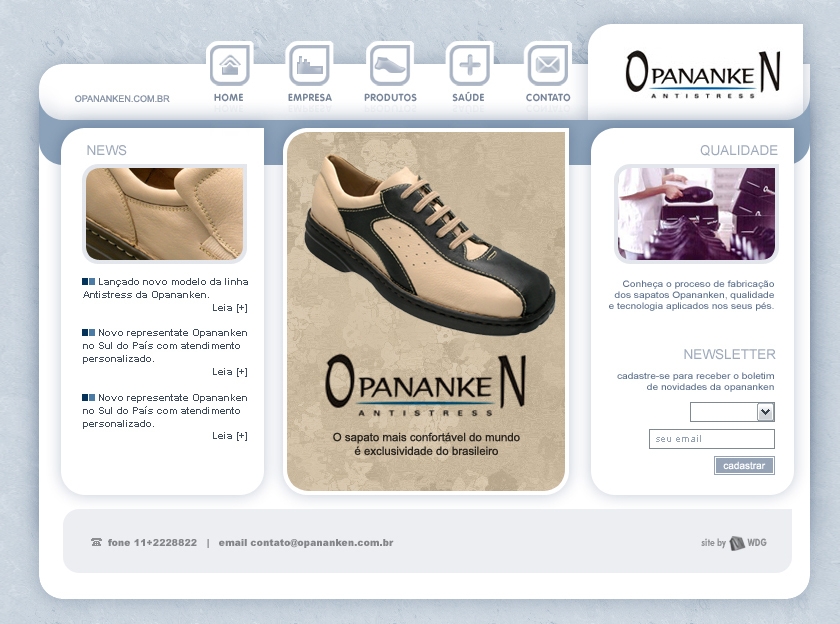Click 'cadastre-se para receber o boletim' text

[695, 376]
